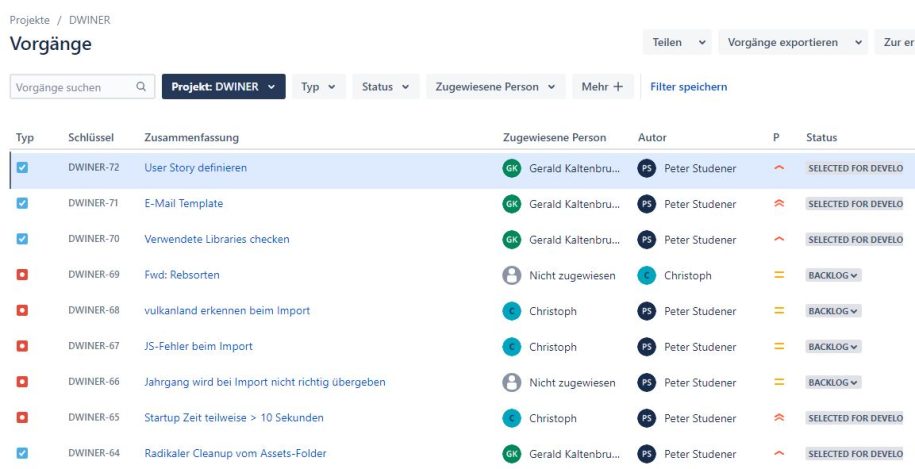The width and height of the screenshot is (915, 469).
Task: Click Gerald Kaltenbrunner's avatar on DWINER-72
Action: coord(512,168)
